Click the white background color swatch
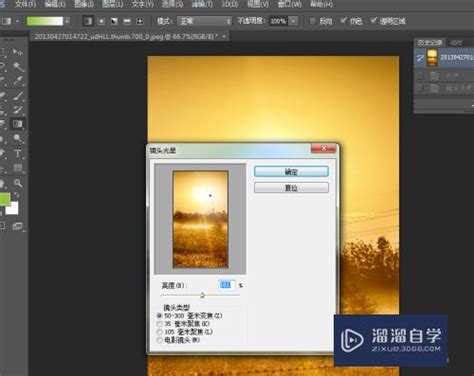This screenshot has width=474, height=376. [13, 208]
